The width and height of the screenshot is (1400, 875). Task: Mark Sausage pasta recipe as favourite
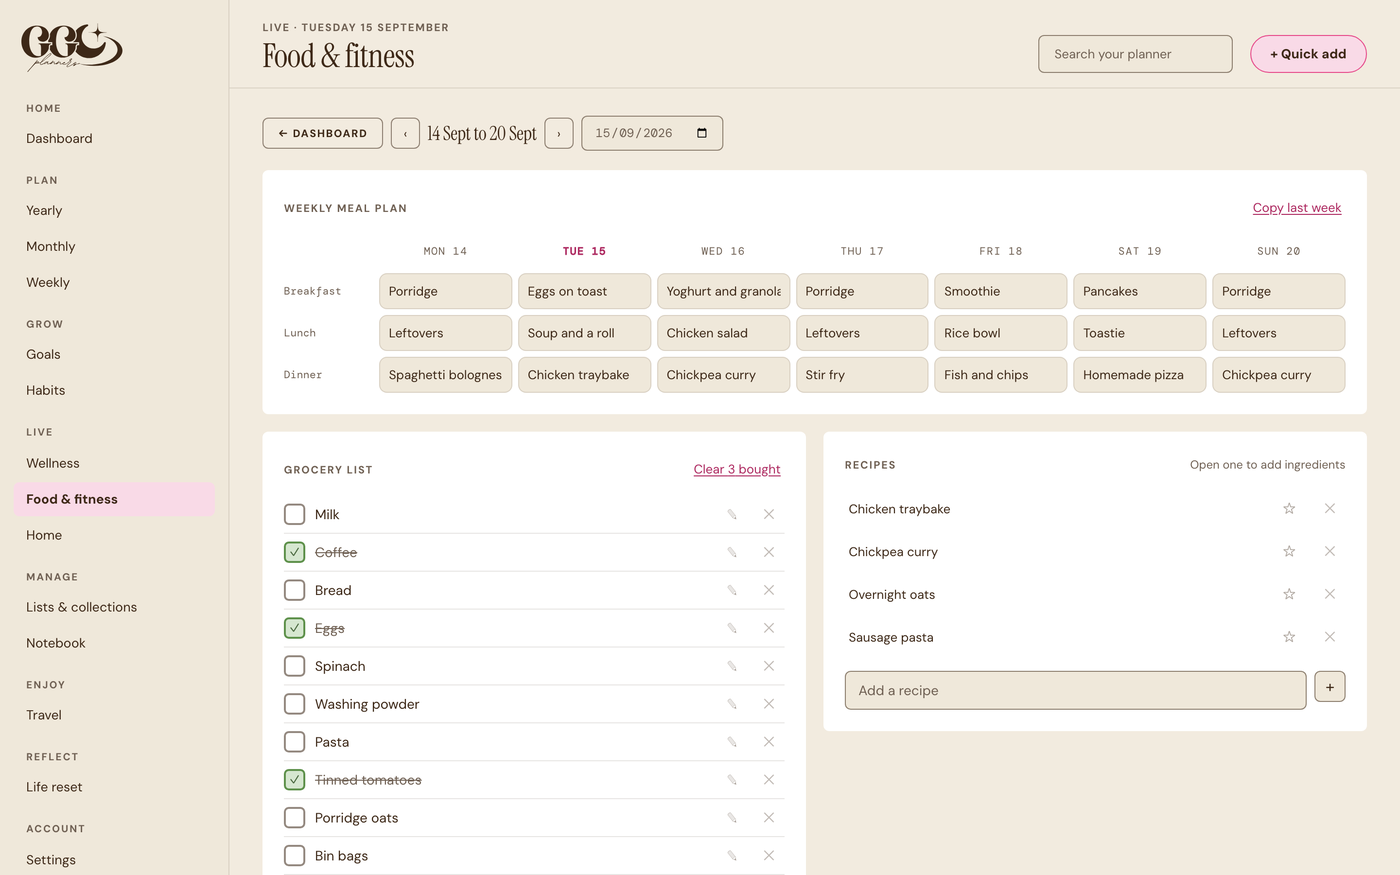point(1289,637)
